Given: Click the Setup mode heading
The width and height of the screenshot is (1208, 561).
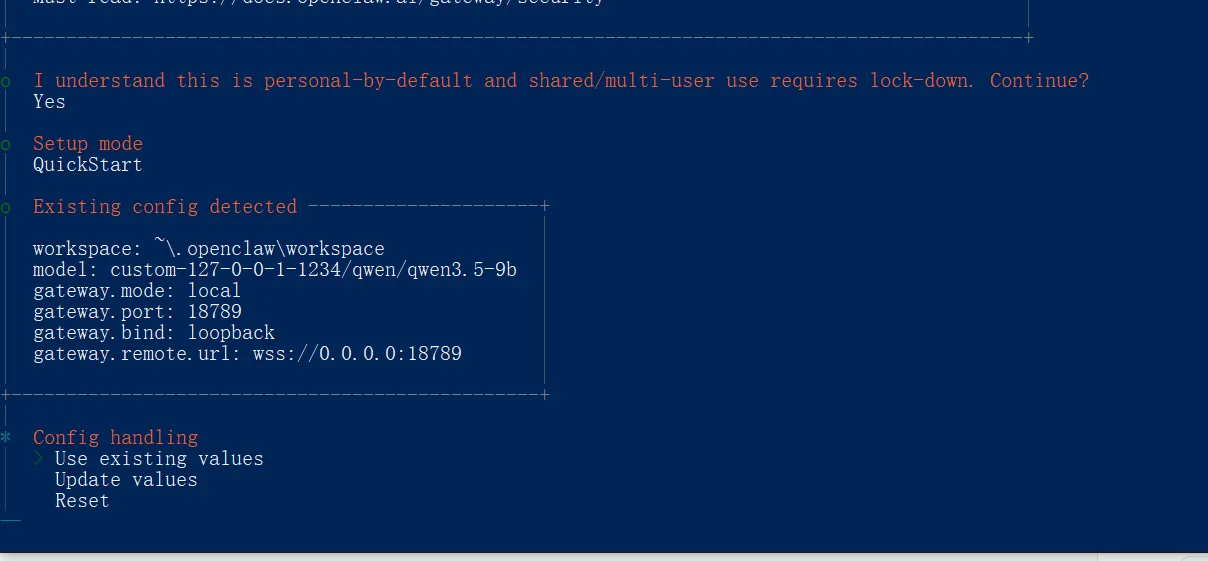Looking at the screenshot, I should point(88,144).
